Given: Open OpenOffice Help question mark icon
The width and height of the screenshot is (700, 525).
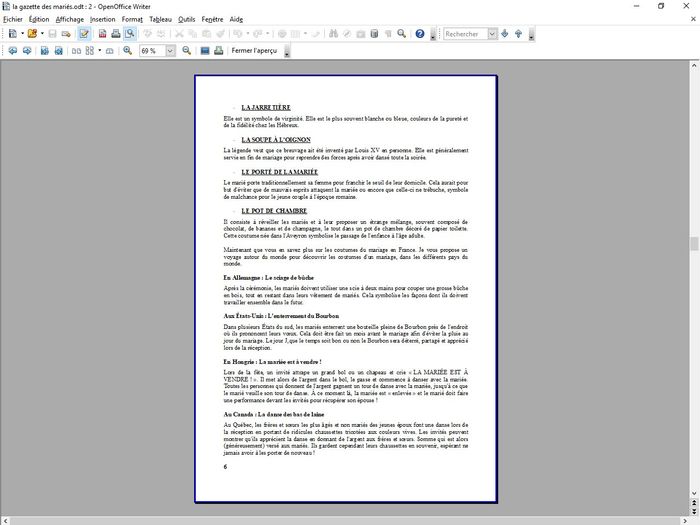Looking at the screenshot, I should (x=420, y=33).
